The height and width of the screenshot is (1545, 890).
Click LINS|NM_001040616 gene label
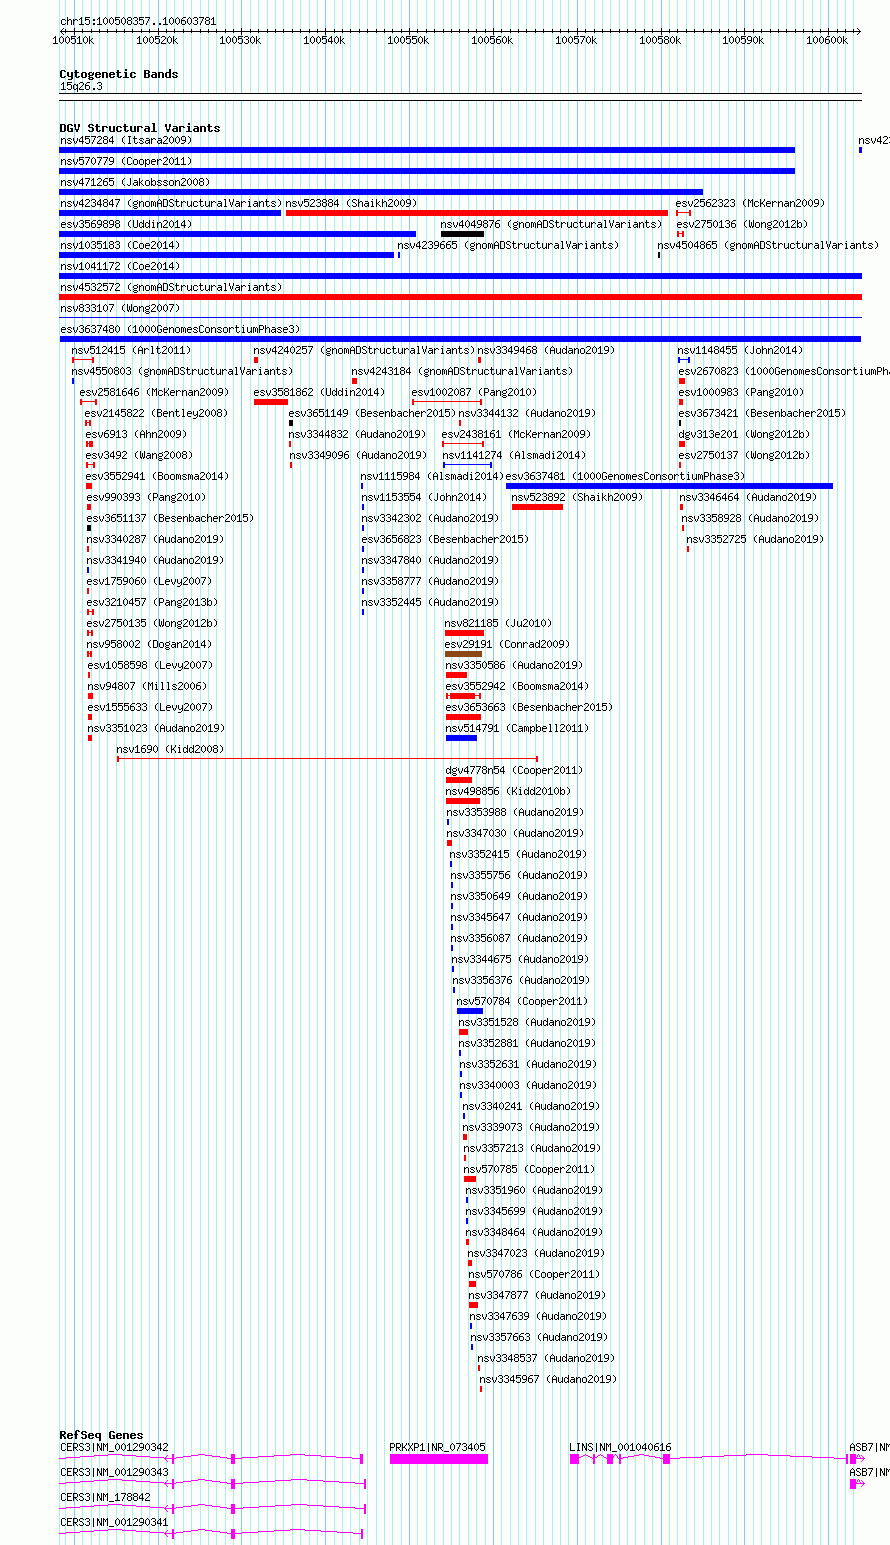click(x=620, y=1447)
